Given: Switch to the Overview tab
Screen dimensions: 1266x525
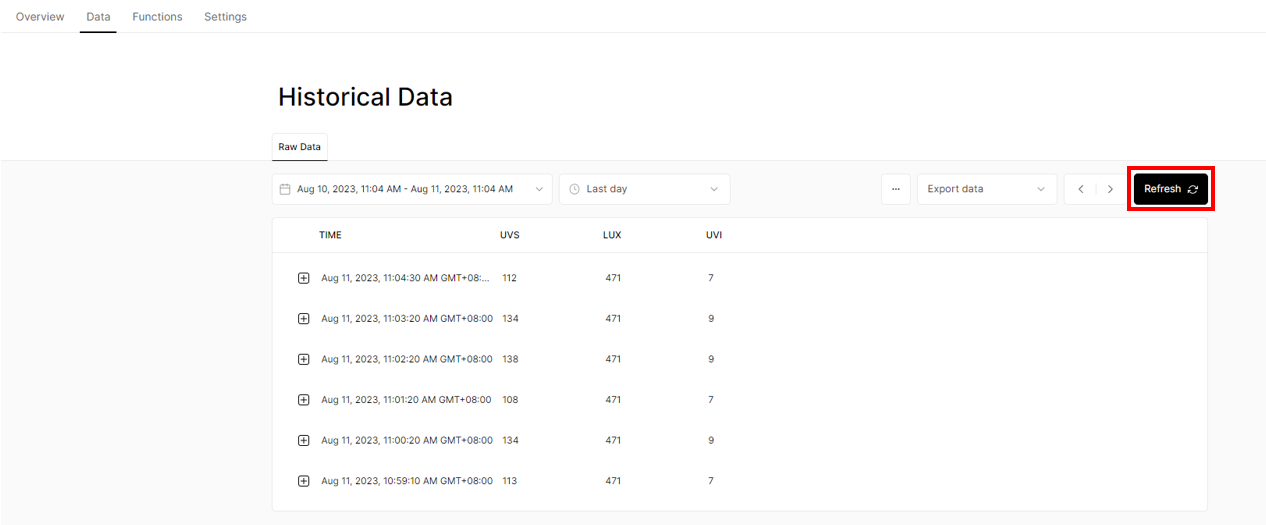Looking at the screenshot, I should point(40,17).
